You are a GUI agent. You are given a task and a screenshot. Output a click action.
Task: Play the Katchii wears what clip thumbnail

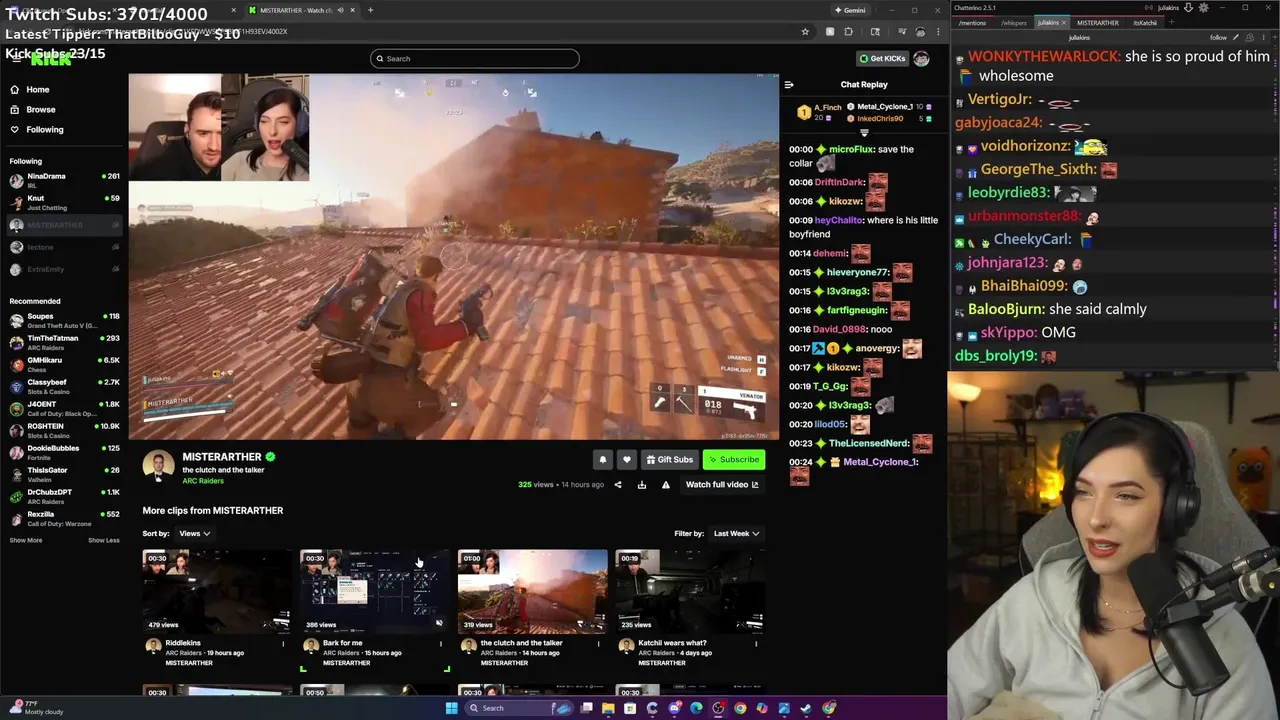click(690, 591)
